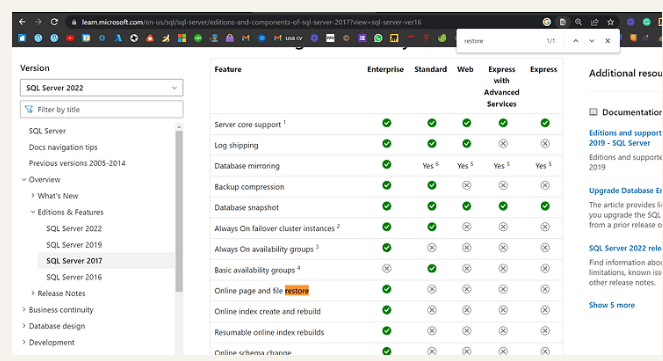Open the 'usa cv' Gmail bookmark
The image size is (663, 361).
point(288,38)
